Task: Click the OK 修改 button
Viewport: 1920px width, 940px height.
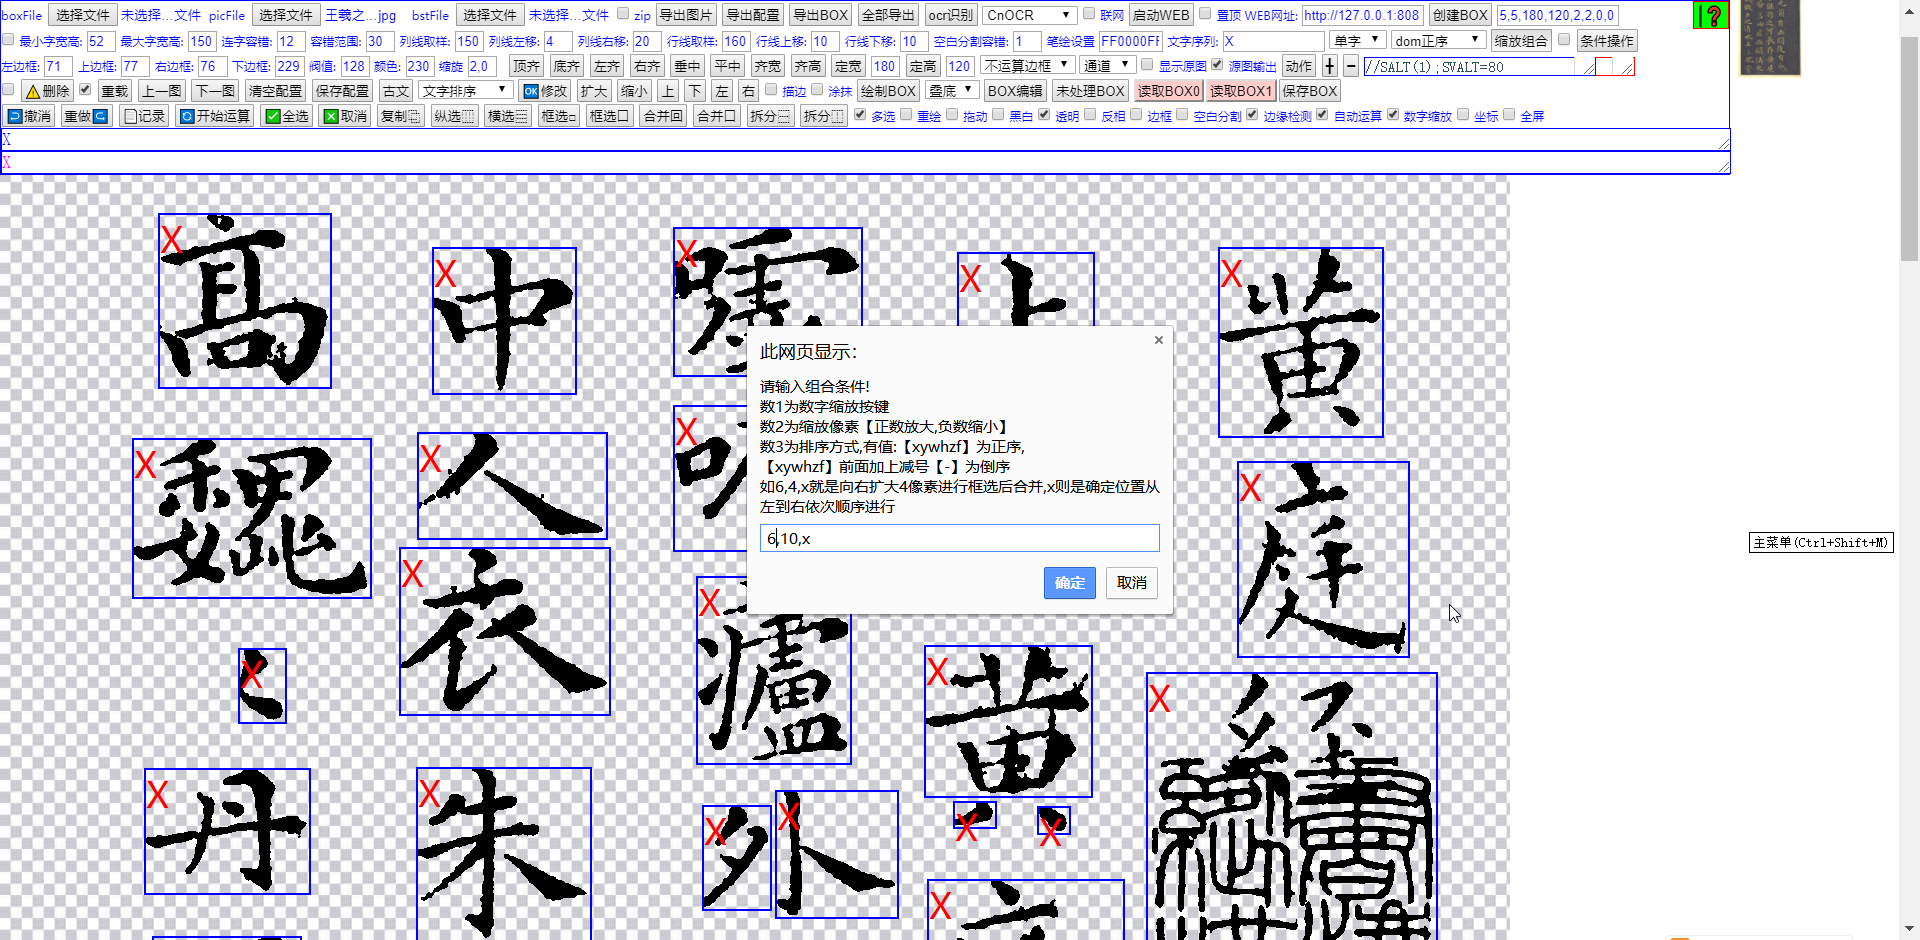Action: point(545,91)
